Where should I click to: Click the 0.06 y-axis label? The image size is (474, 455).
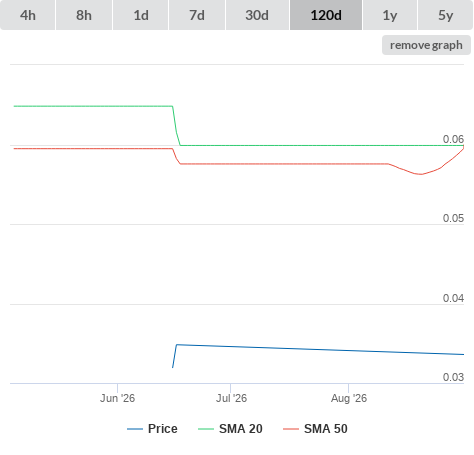(x=453, y=139)
